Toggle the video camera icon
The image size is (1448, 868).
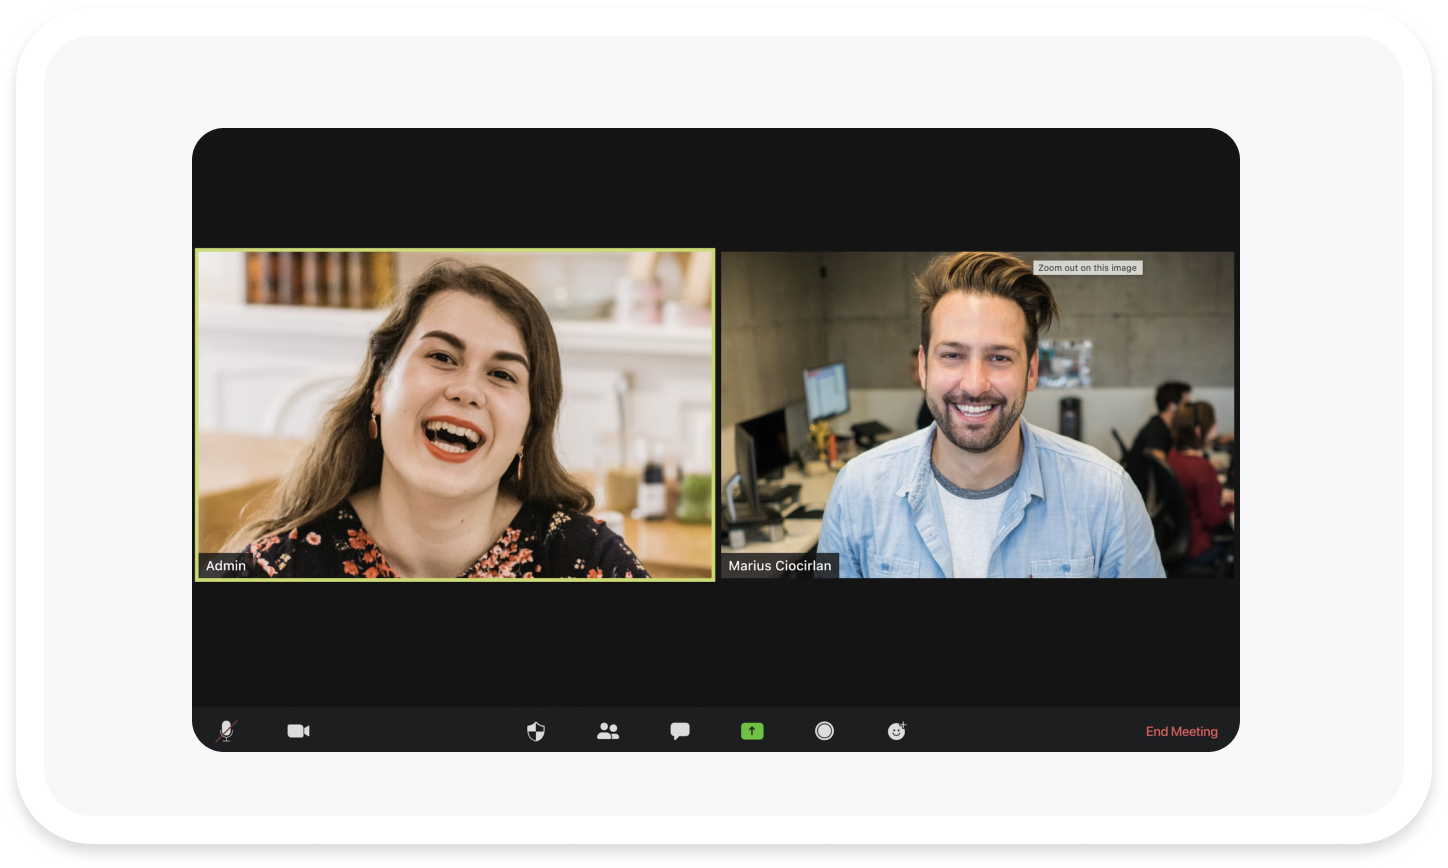[299, 731]
